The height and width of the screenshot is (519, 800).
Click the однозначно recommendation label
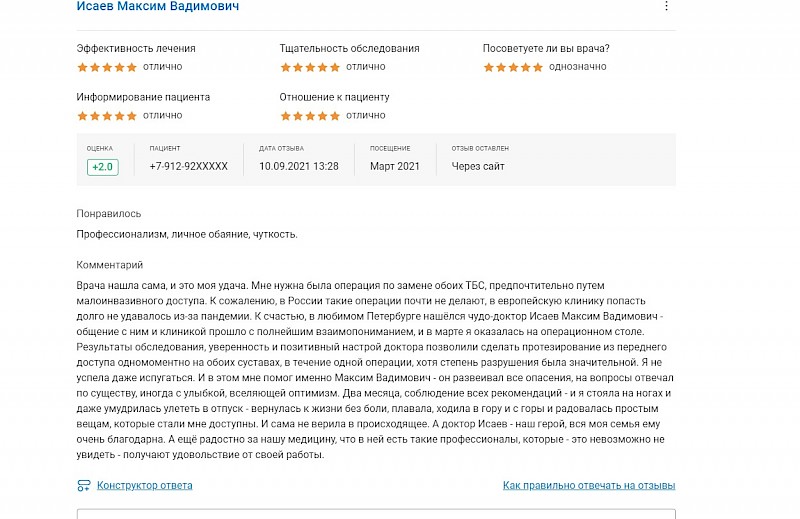point(578,67)
